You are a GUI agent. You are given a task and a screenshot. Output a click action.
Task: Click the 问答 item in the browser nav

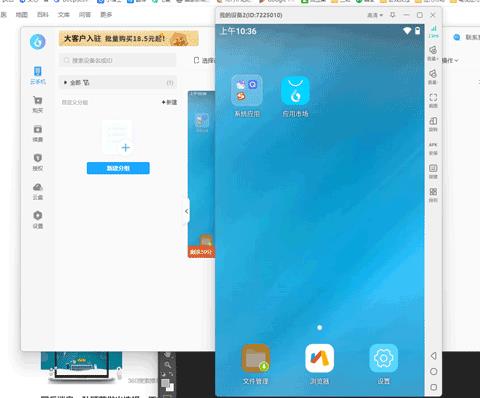point(85,15)
